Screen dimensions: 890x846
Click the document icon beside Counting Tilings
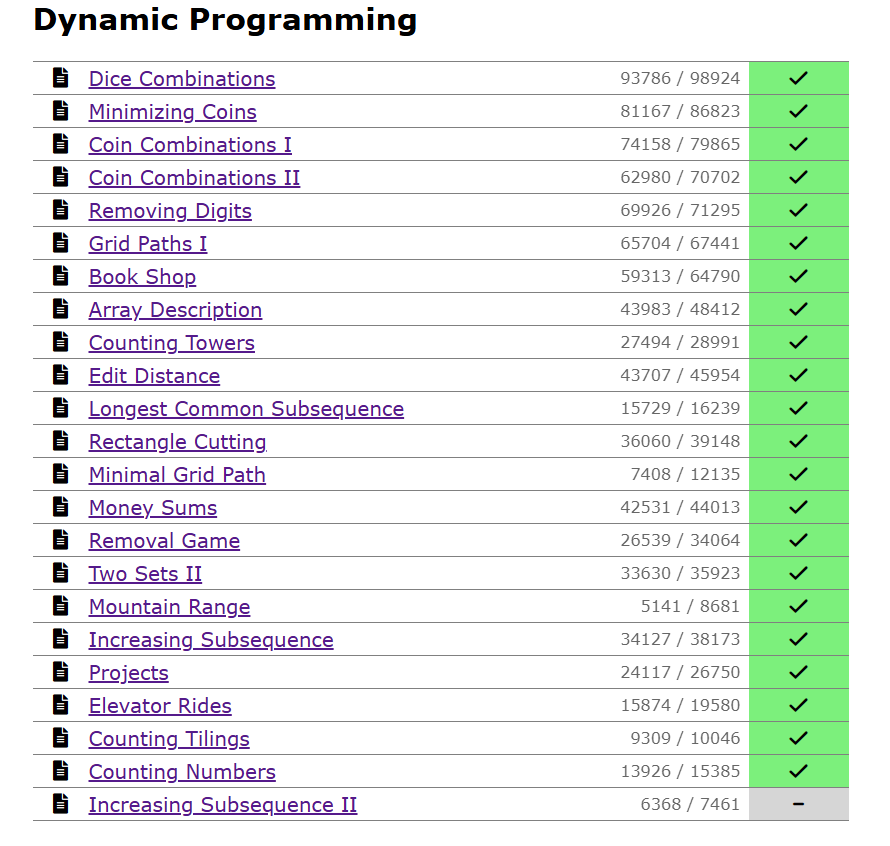coord(61,736)
